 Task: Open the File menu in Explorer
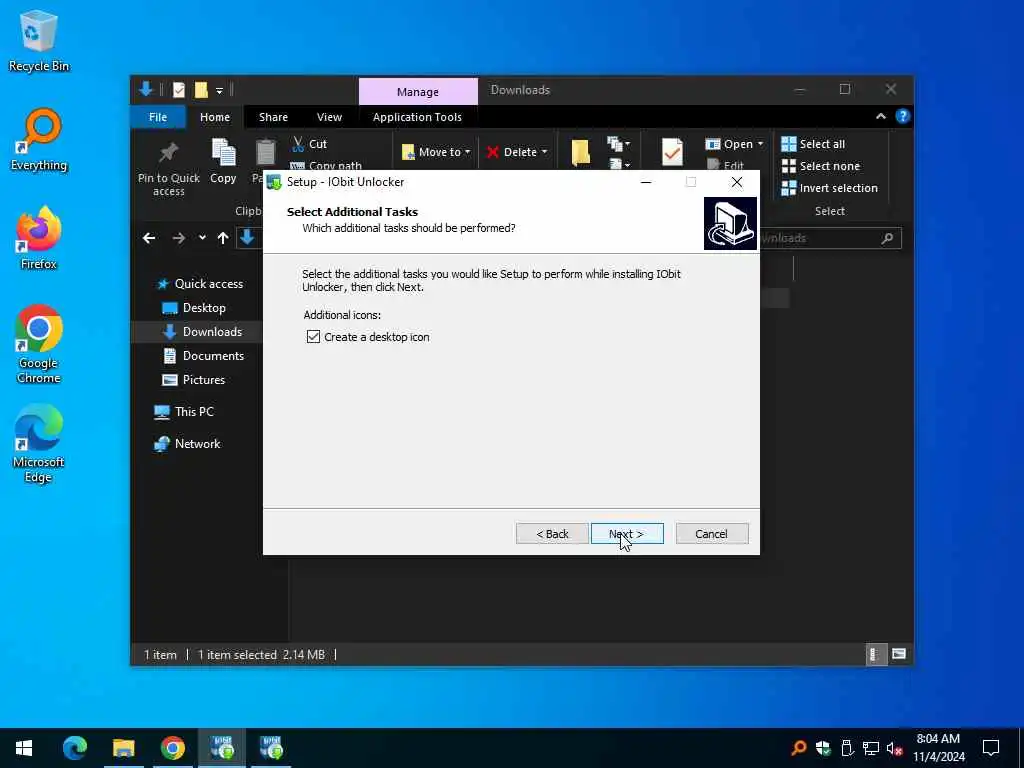158,117
